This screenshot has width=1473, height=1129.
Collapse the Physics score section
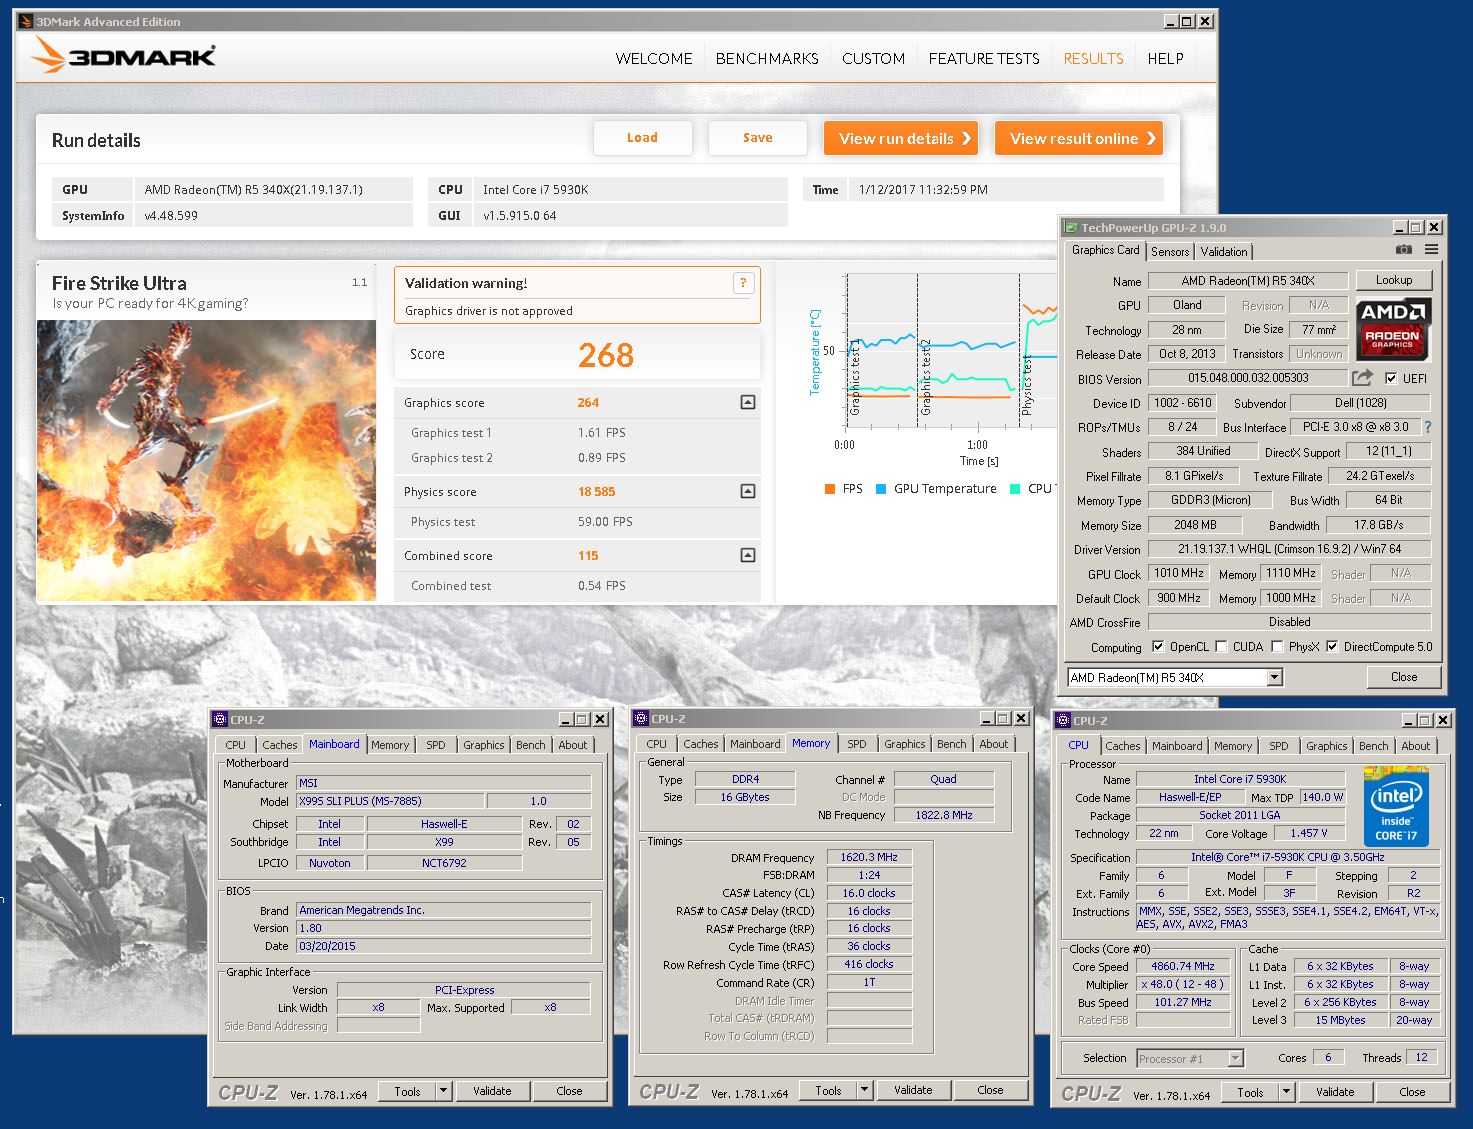[748, 491]
